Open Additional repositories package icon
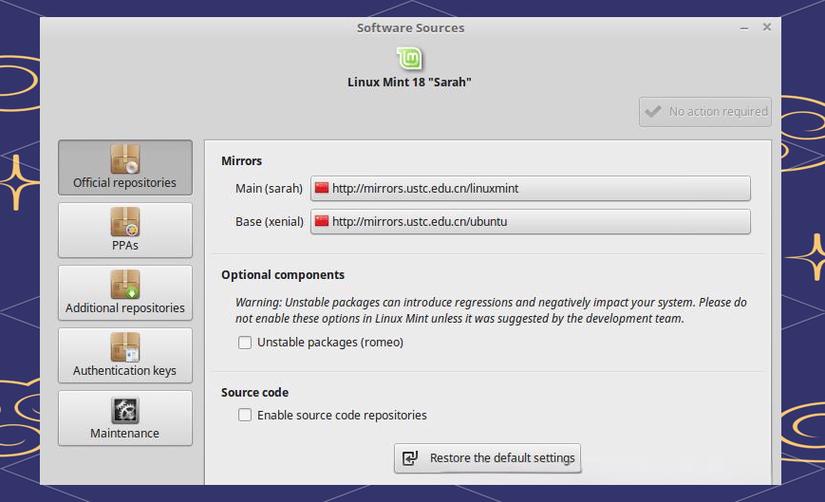 125,284
